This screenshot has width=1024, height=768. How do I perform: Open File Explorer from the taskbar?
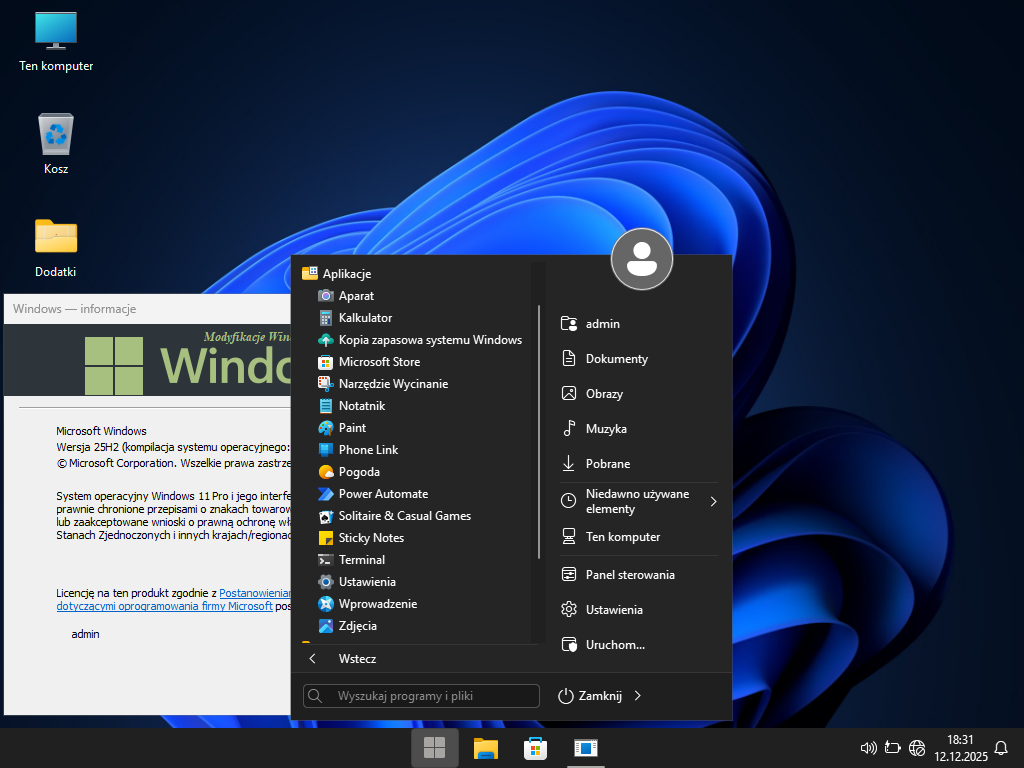coord(486,748)
